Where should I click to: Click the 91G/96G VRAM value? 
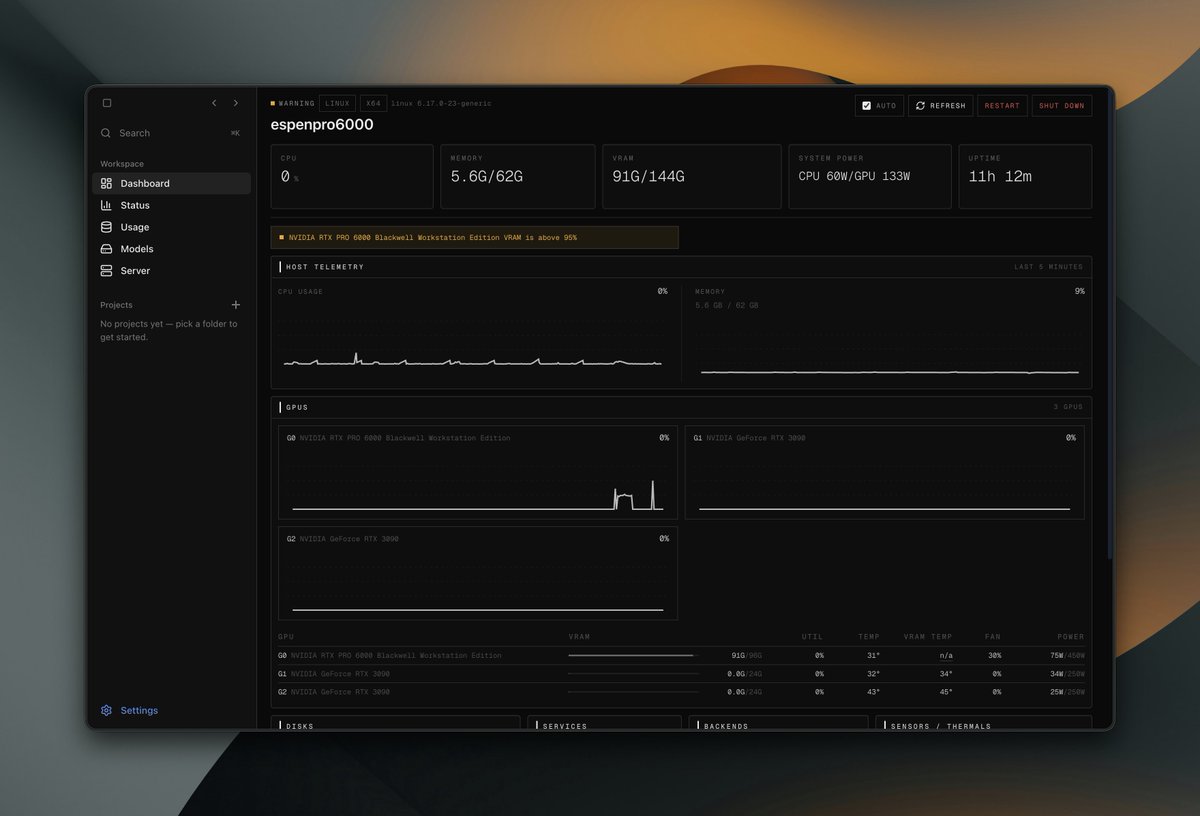(x=747, y=656)
